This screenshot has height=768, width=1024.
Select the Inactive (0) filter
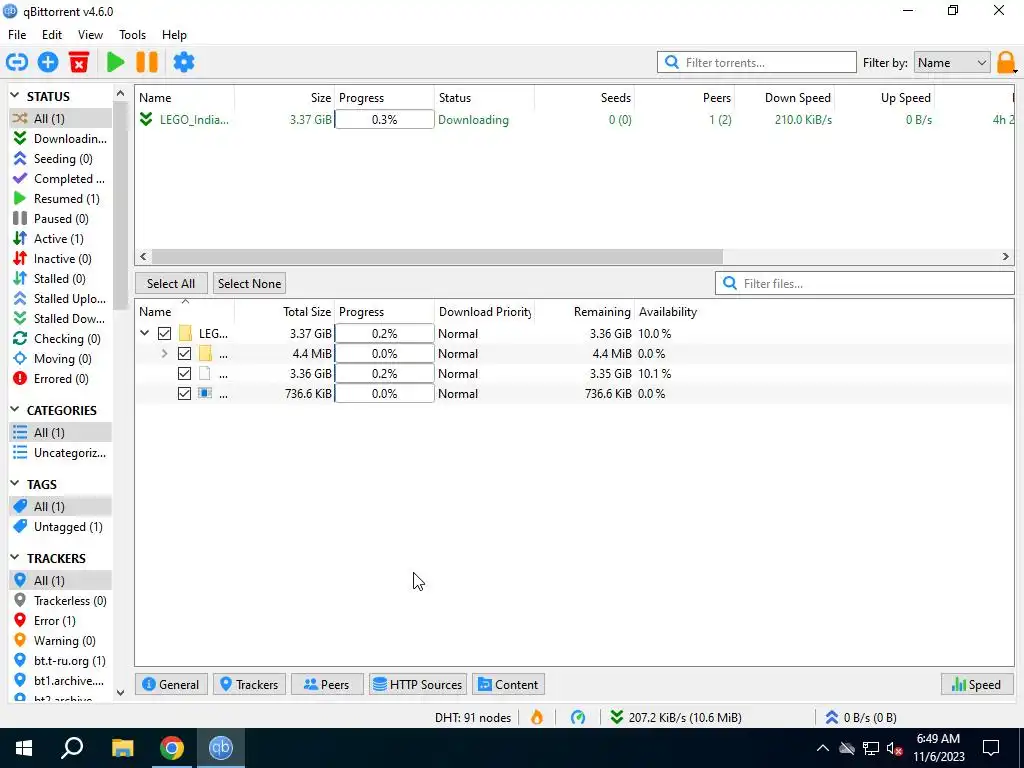[60, 259]
